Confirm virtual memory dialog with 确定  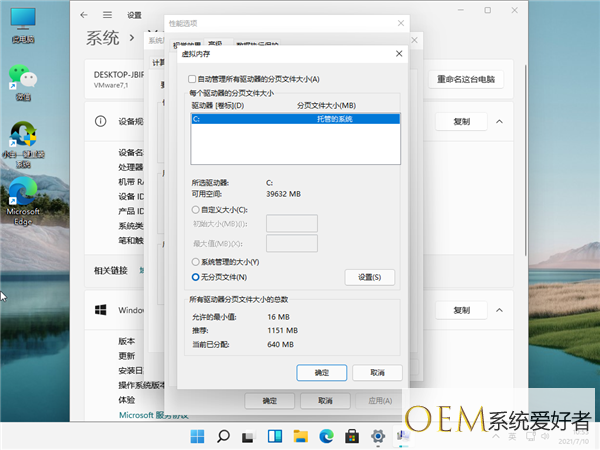[x=321, y=371]
